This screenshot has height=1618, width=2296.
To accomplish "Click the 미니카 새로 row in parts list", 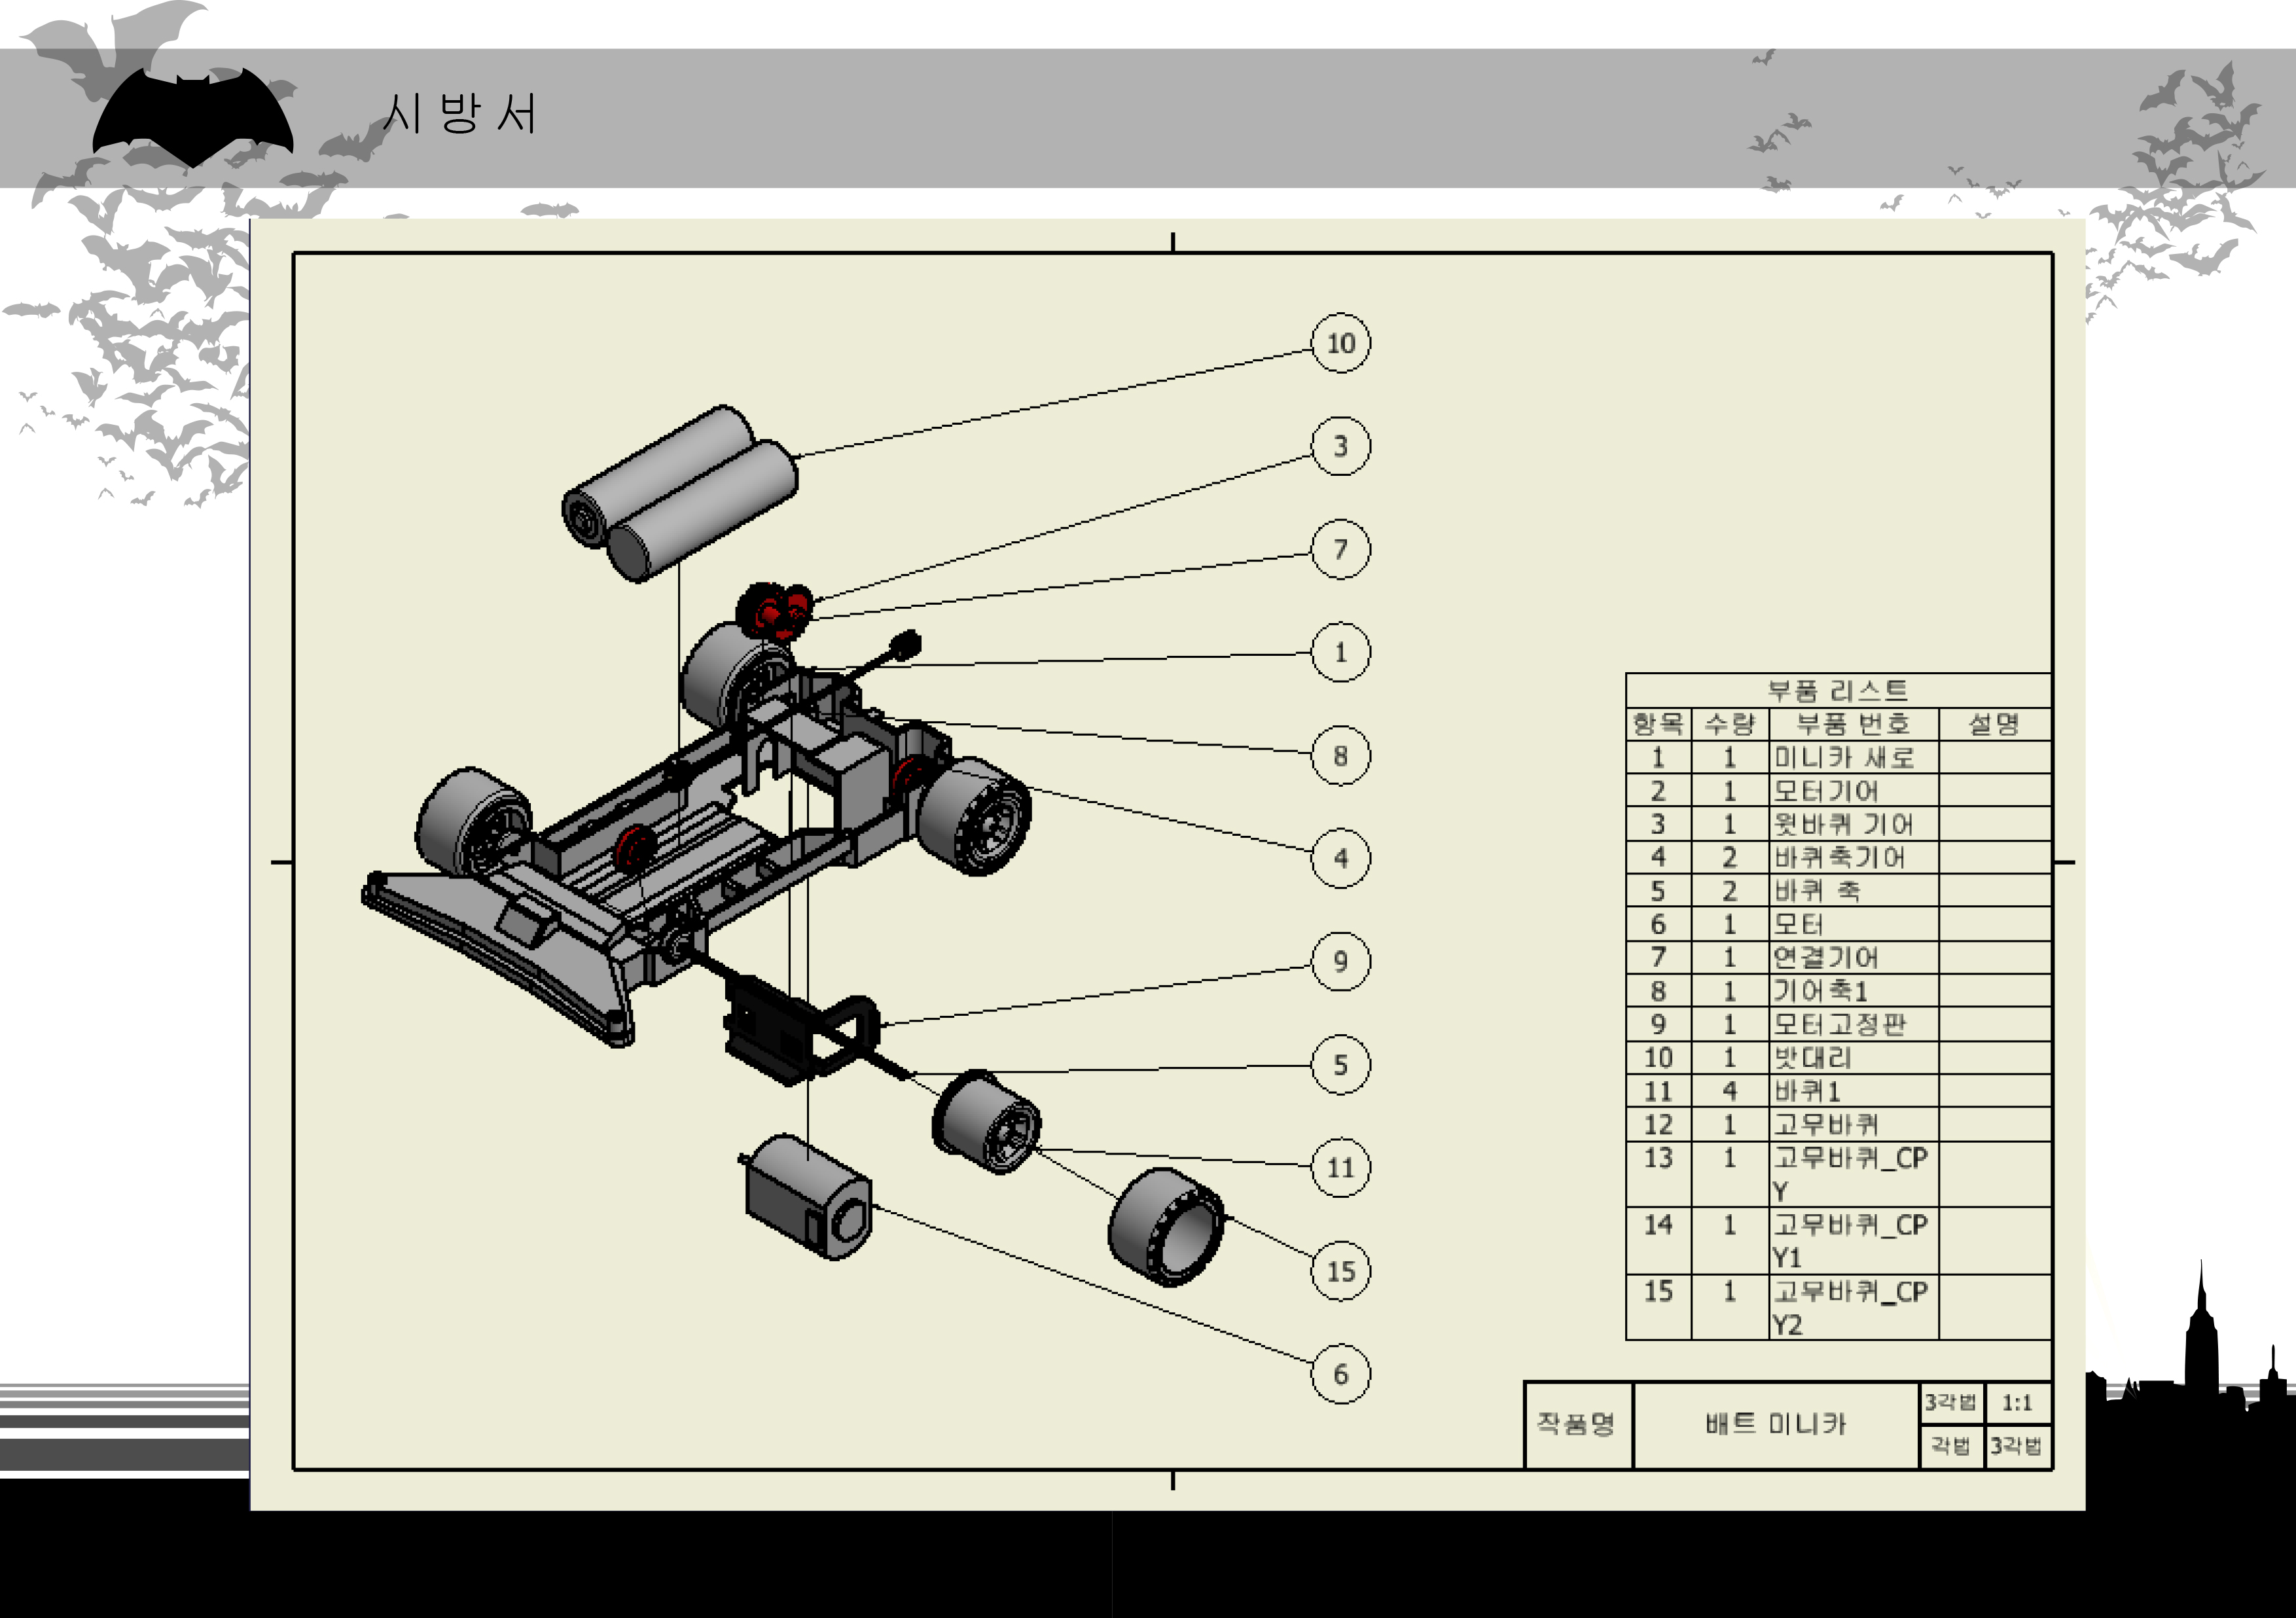I will coord(1844,757).
